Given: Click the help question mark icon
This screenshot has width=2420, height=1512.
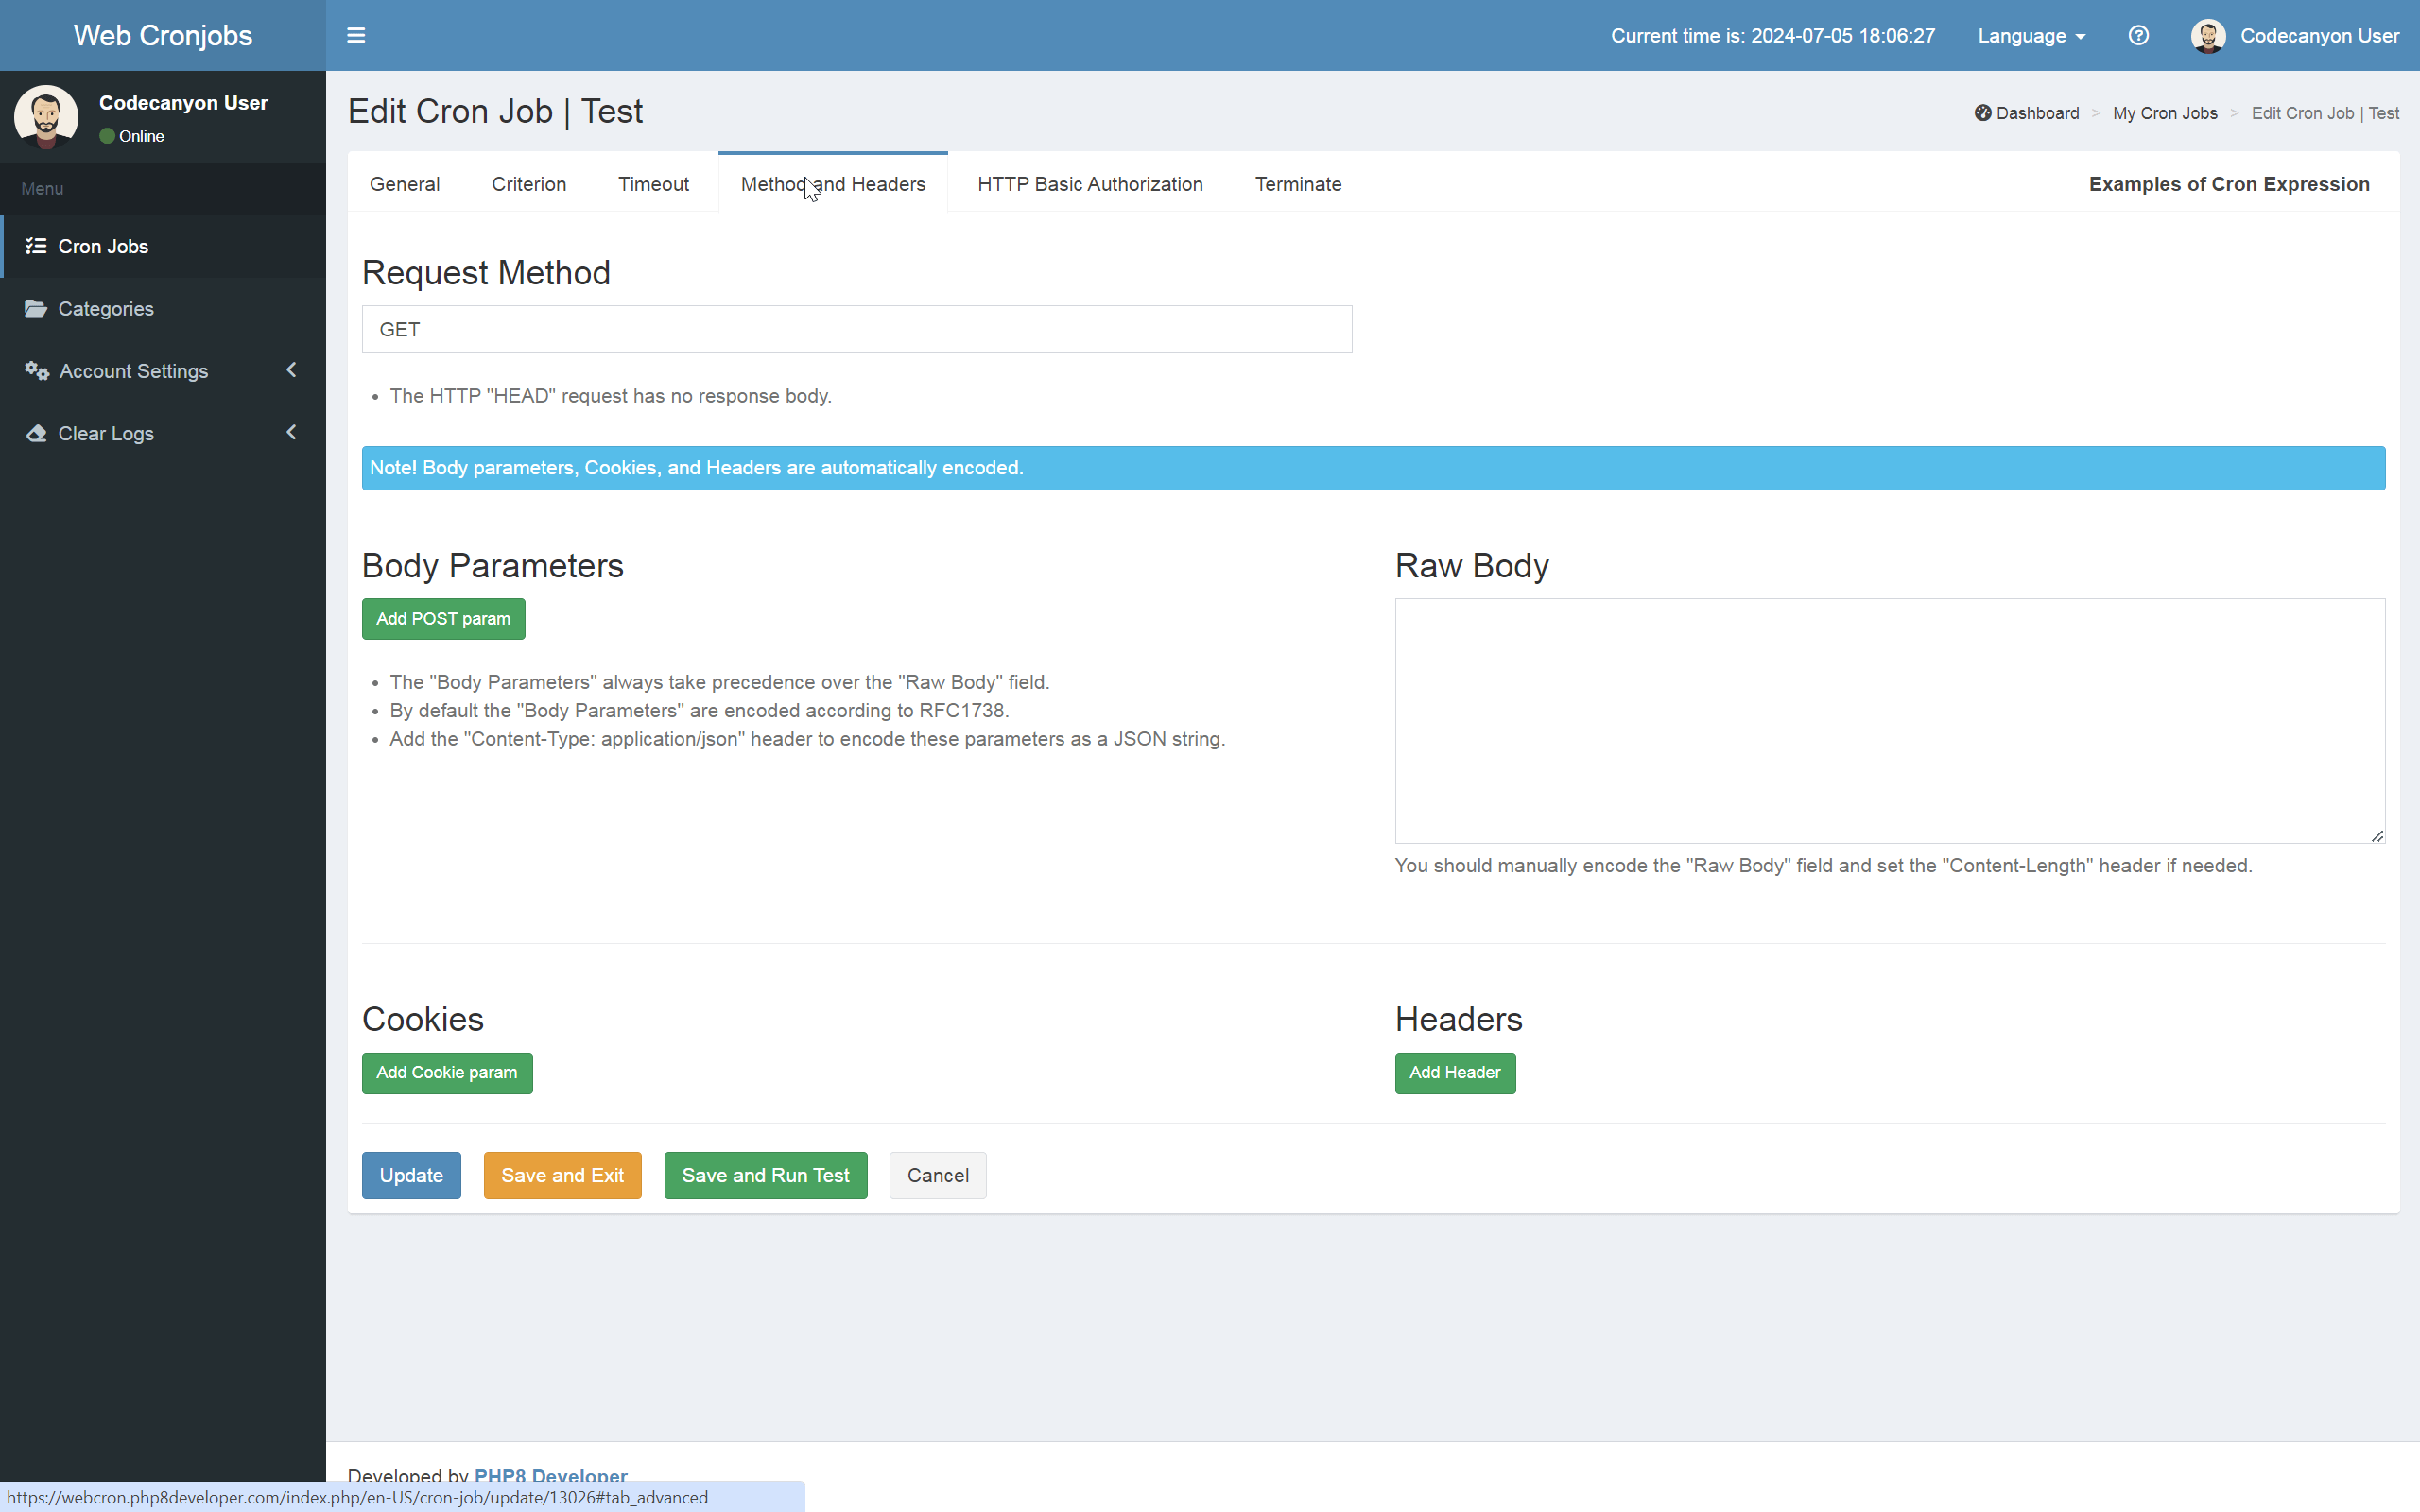Looking at the screenshot, I should pos(2139,35).
